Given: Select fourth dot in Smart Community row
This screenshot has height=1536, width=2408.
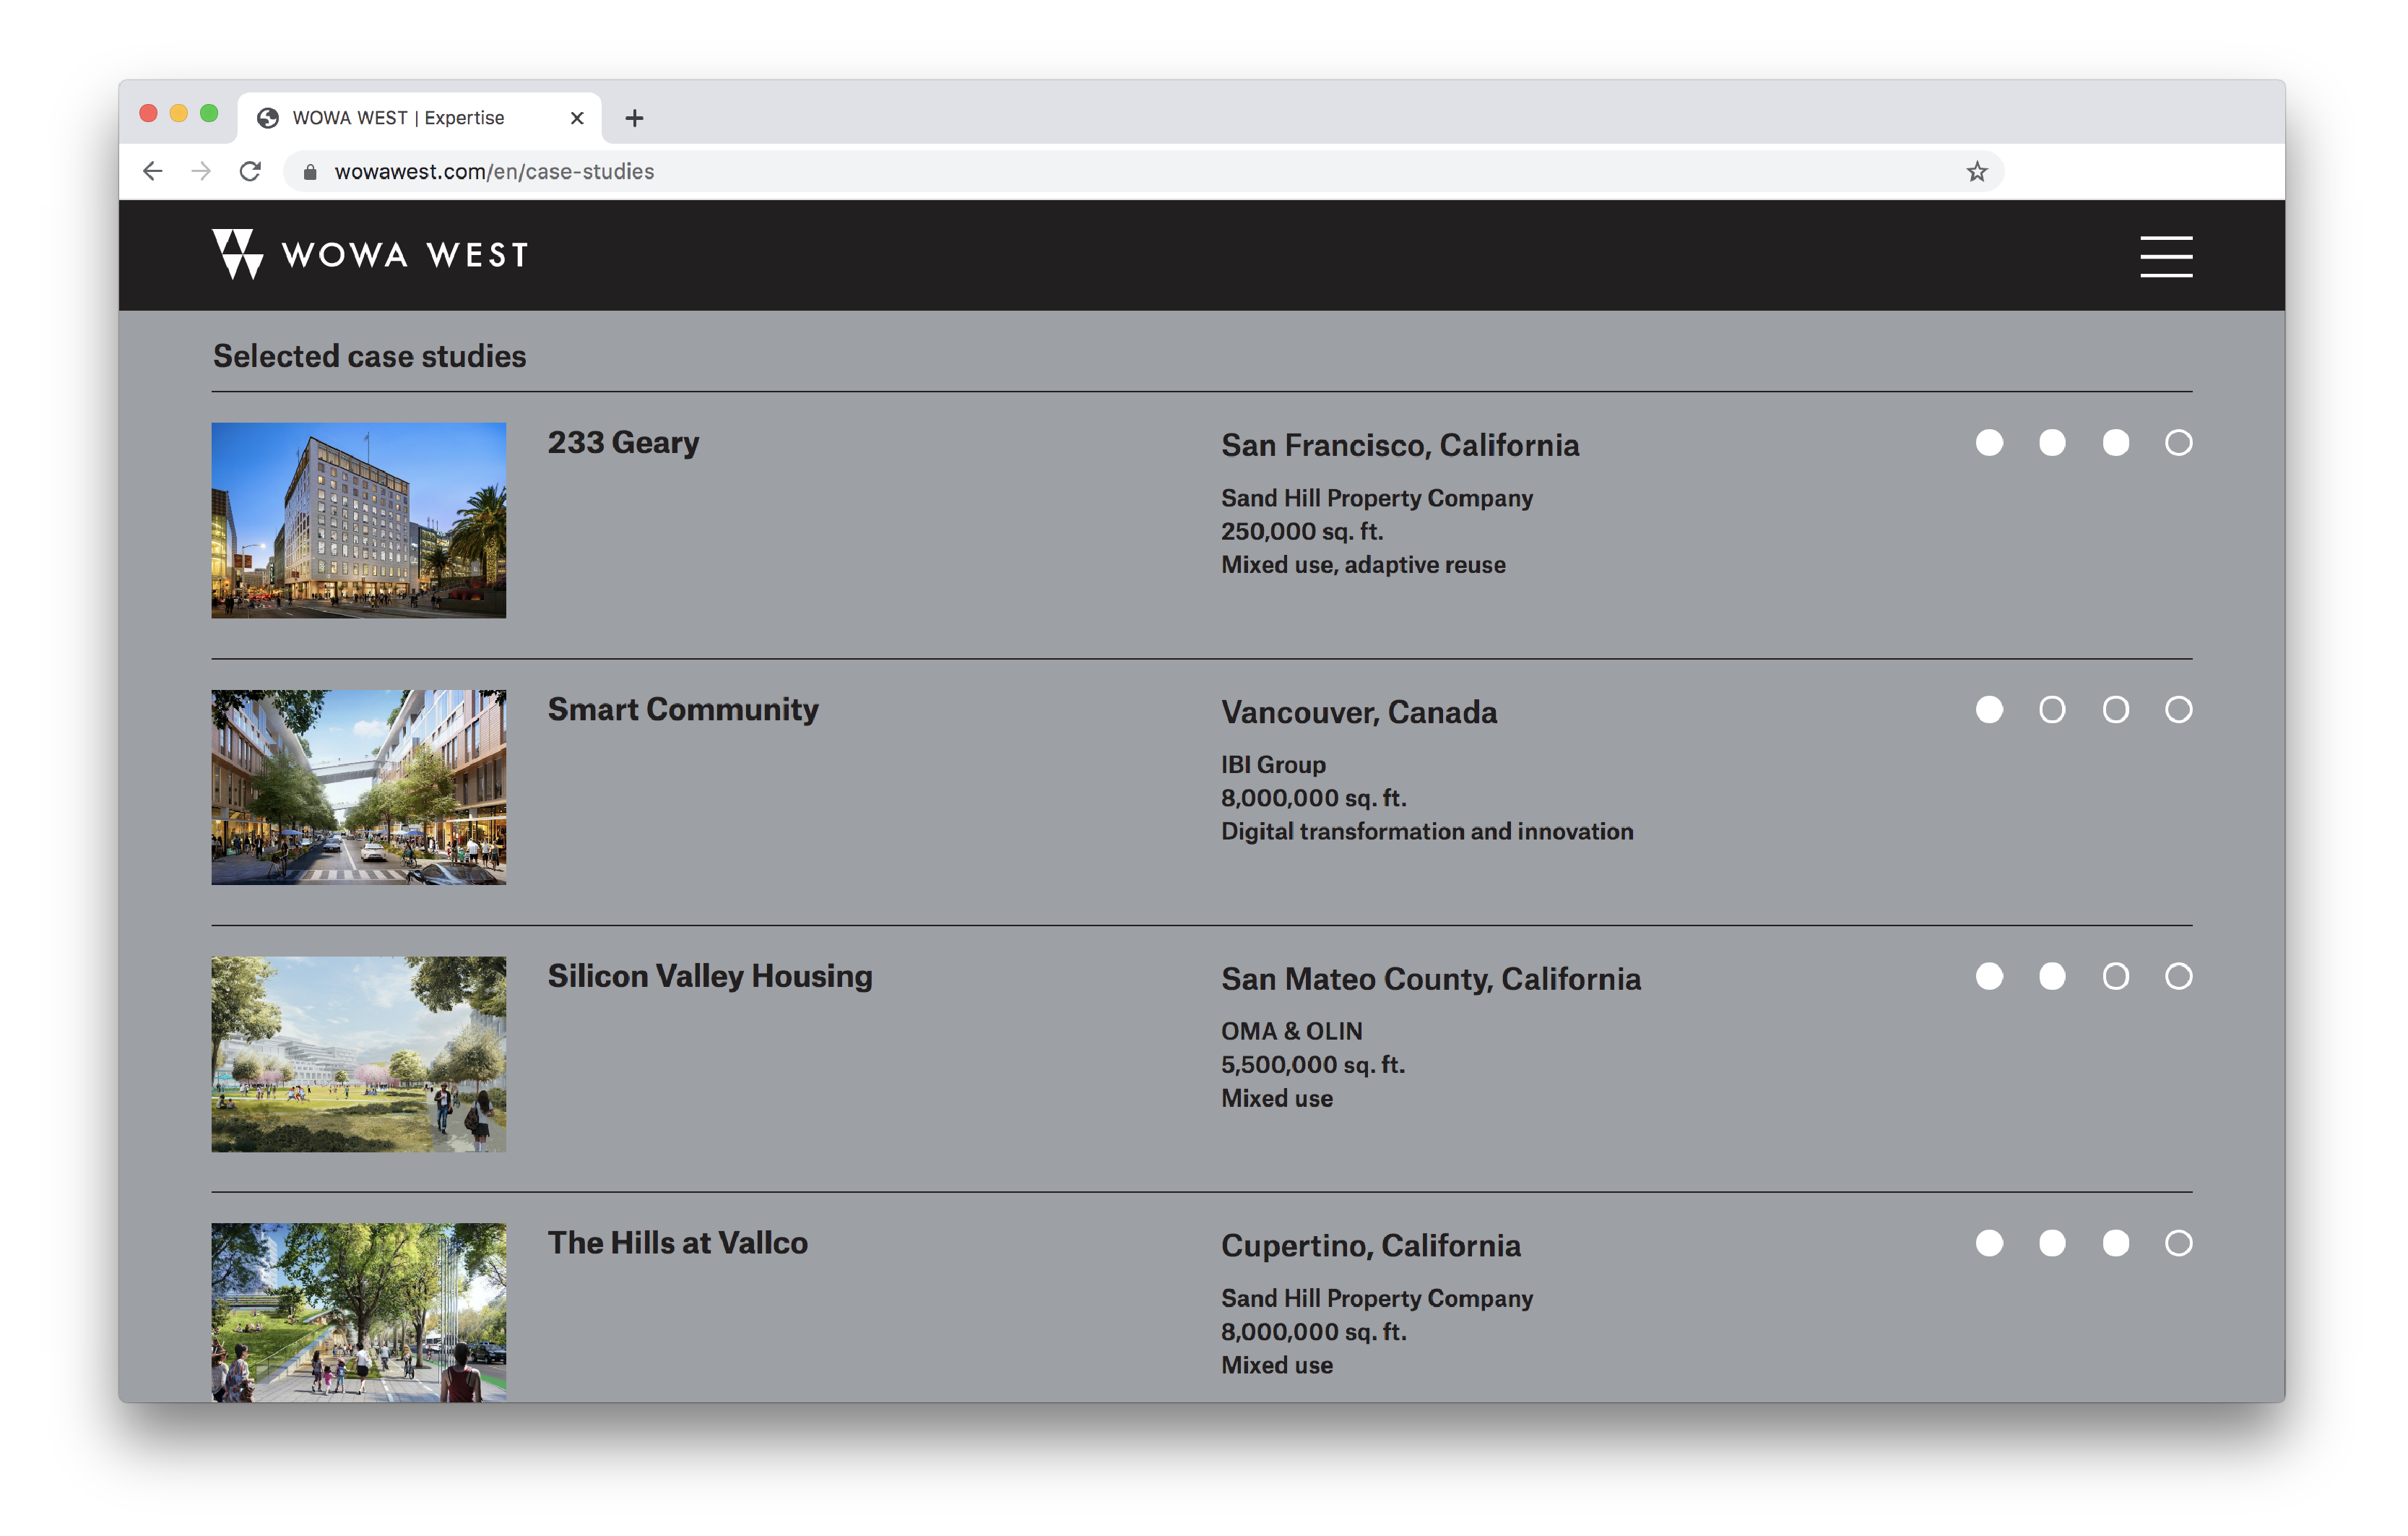Looking at the screenshot, I should pos(2178,709).
